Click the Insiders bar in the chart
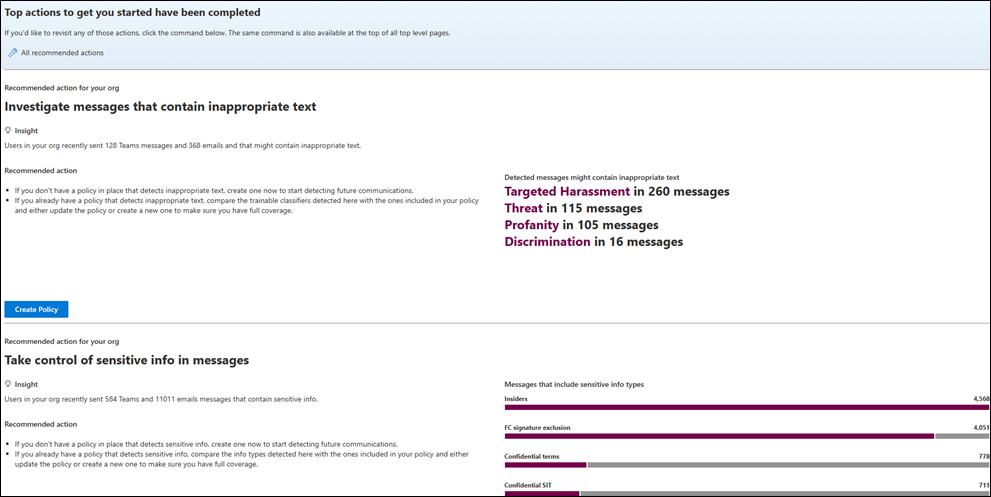 click(746, 407)
